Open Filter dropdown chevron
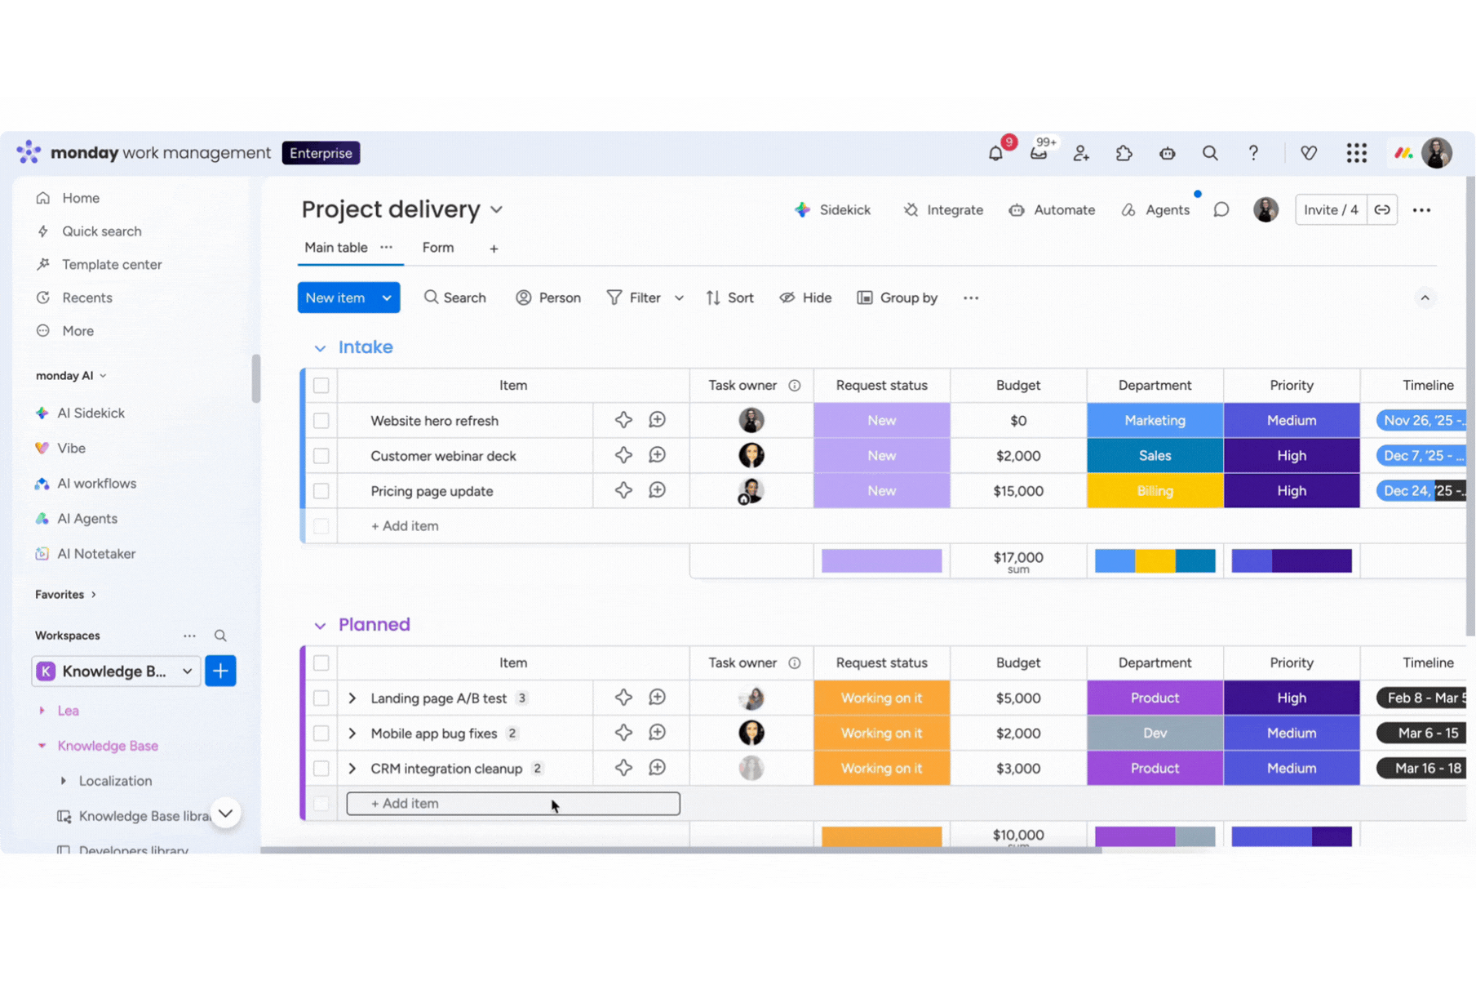Viewport: 1480px width, 987px height. pos(679,298)
